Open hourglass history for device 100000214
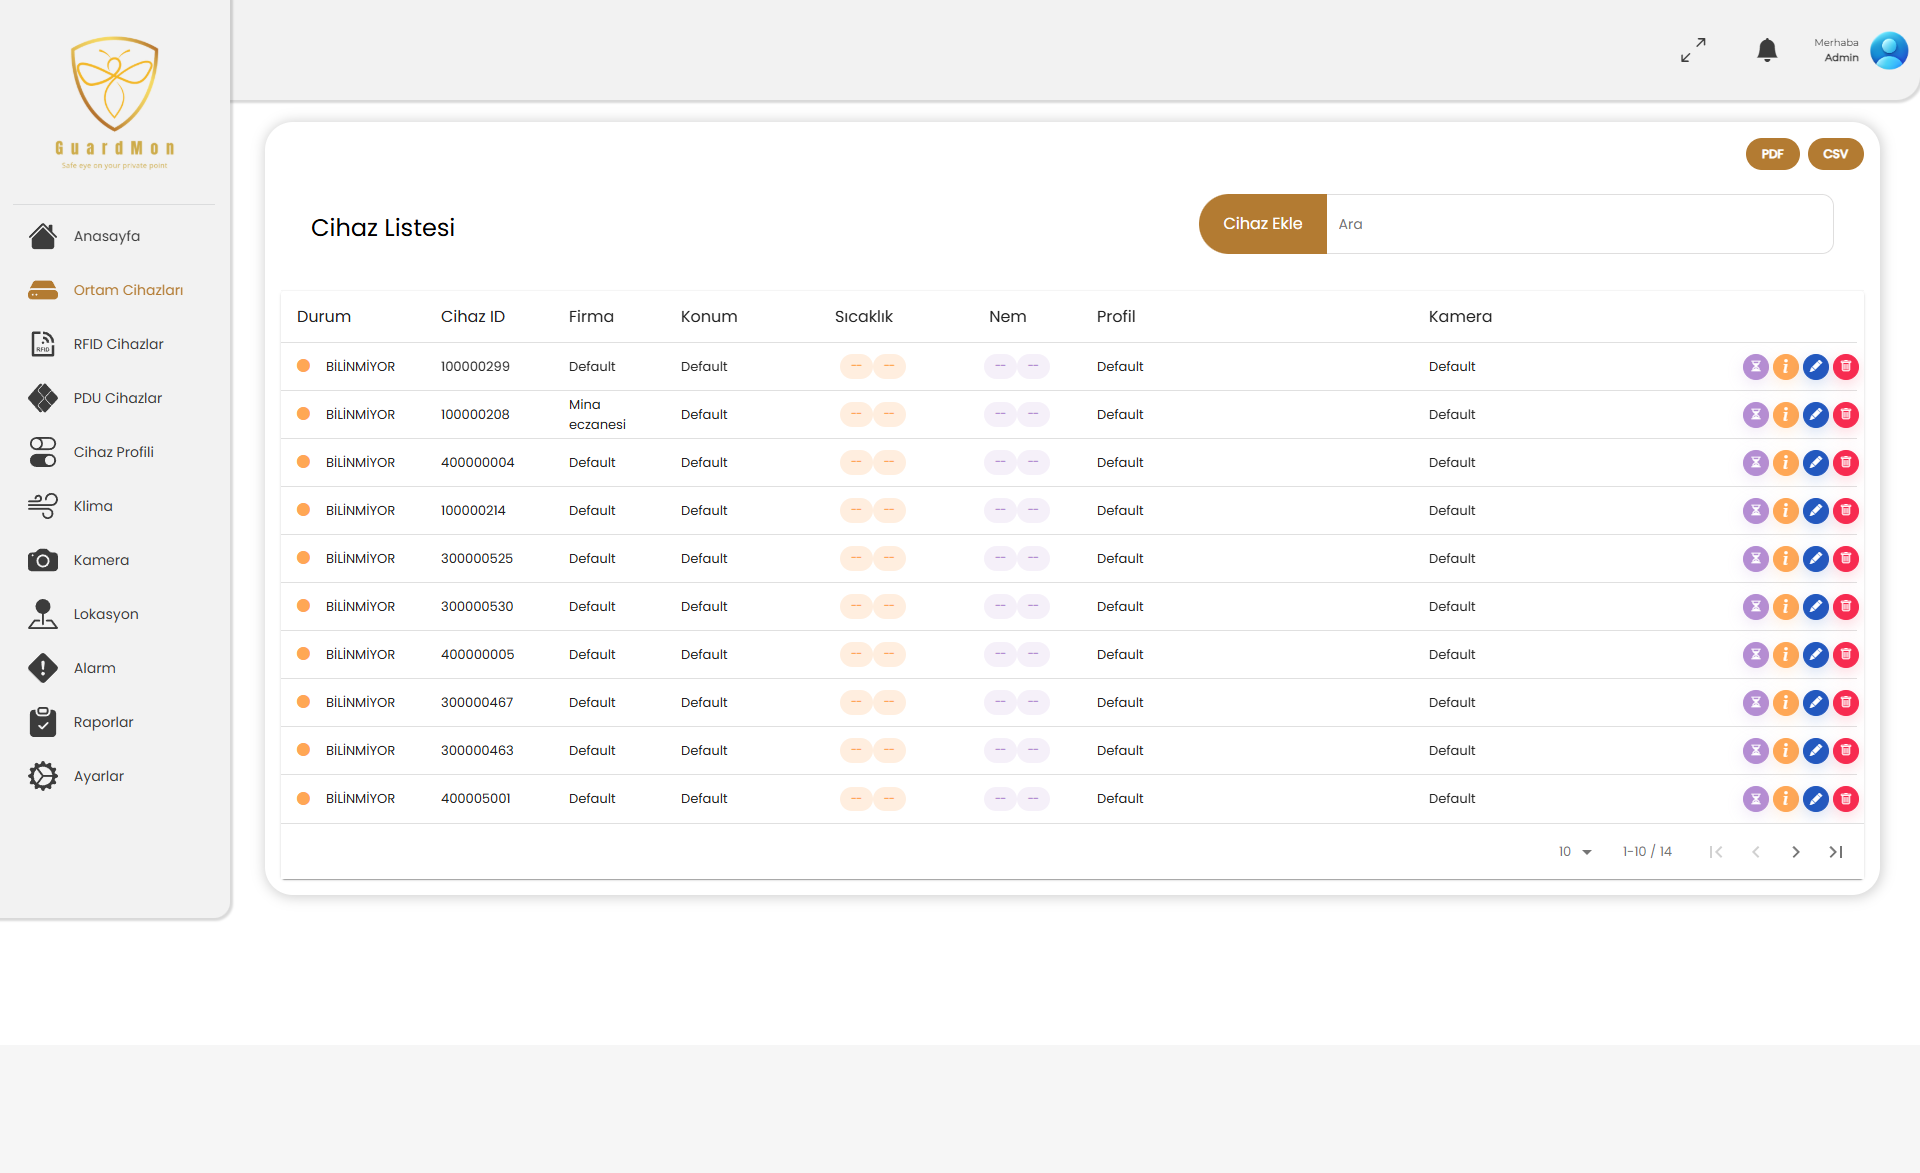 1756,511
